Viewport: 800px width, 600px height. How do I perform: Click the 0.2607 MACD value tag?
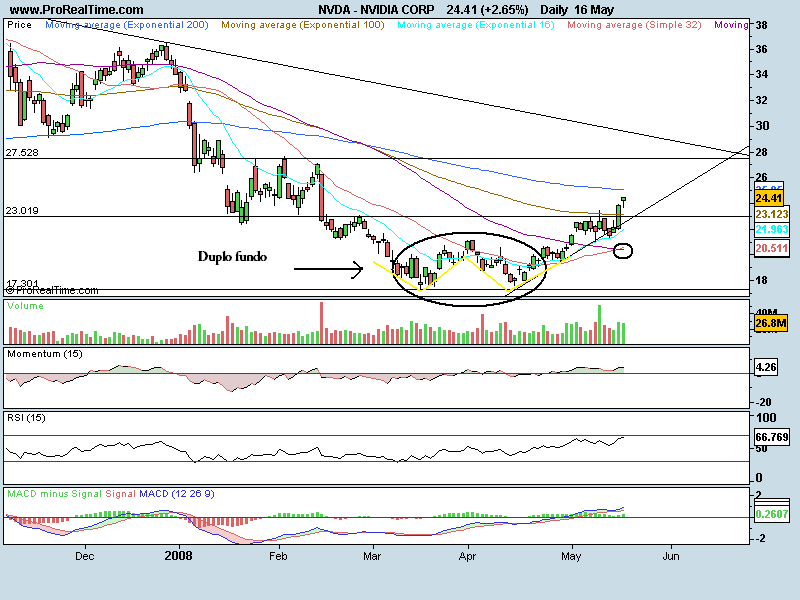(771, 514)
